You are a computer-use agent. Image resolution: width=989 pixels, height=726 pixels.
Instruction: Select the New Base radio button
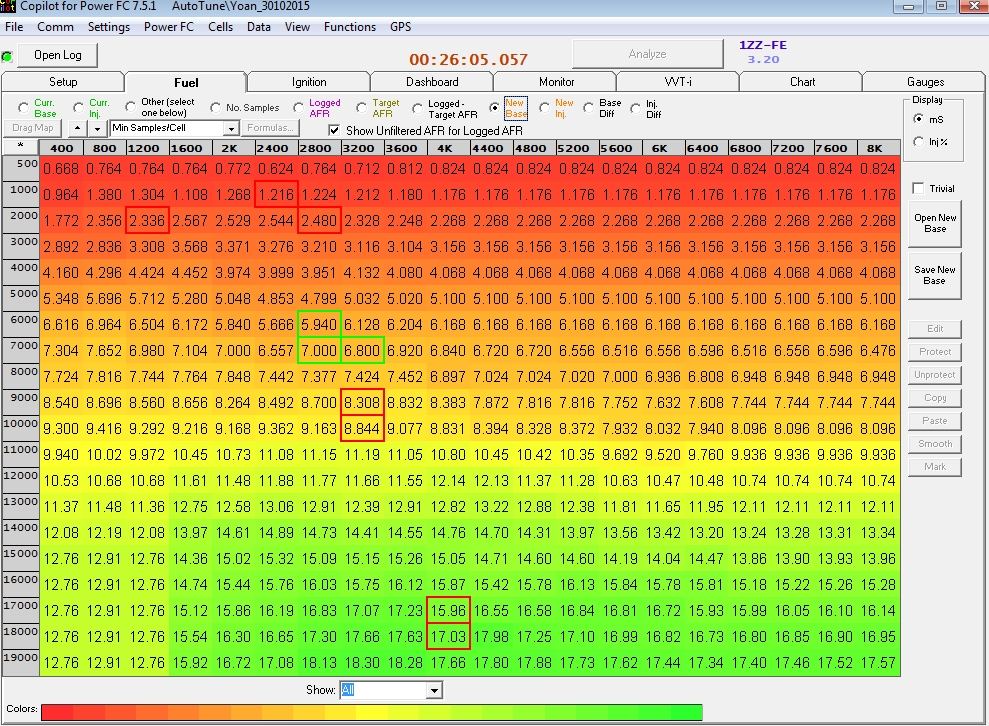pyautogui.click(x=494, y=108)
